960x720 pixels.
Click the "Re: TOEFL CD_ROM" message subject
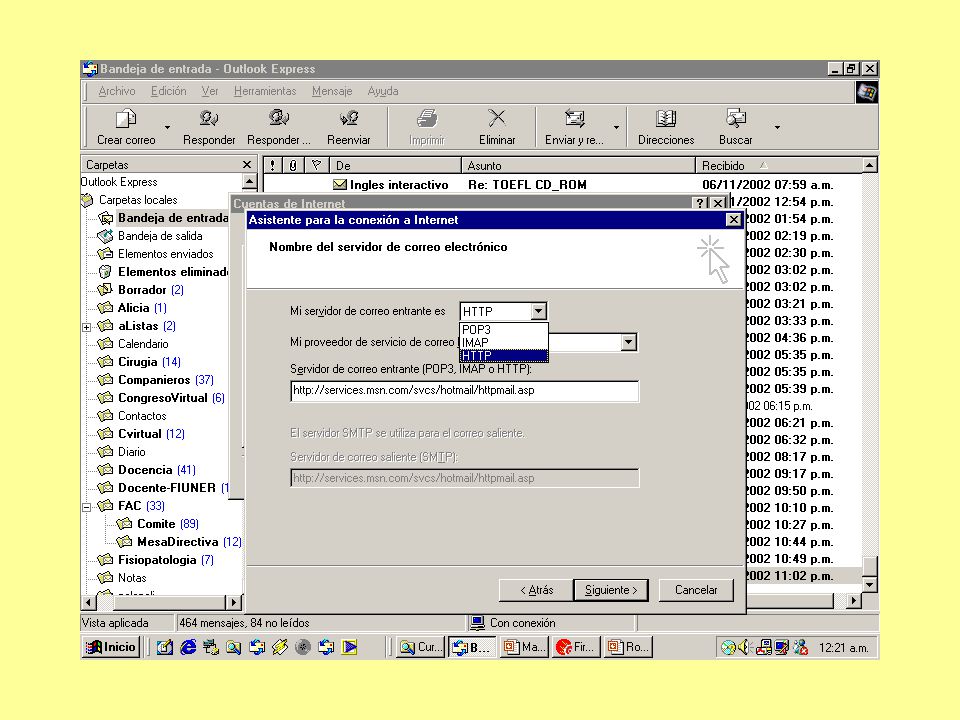coord(527,184)
